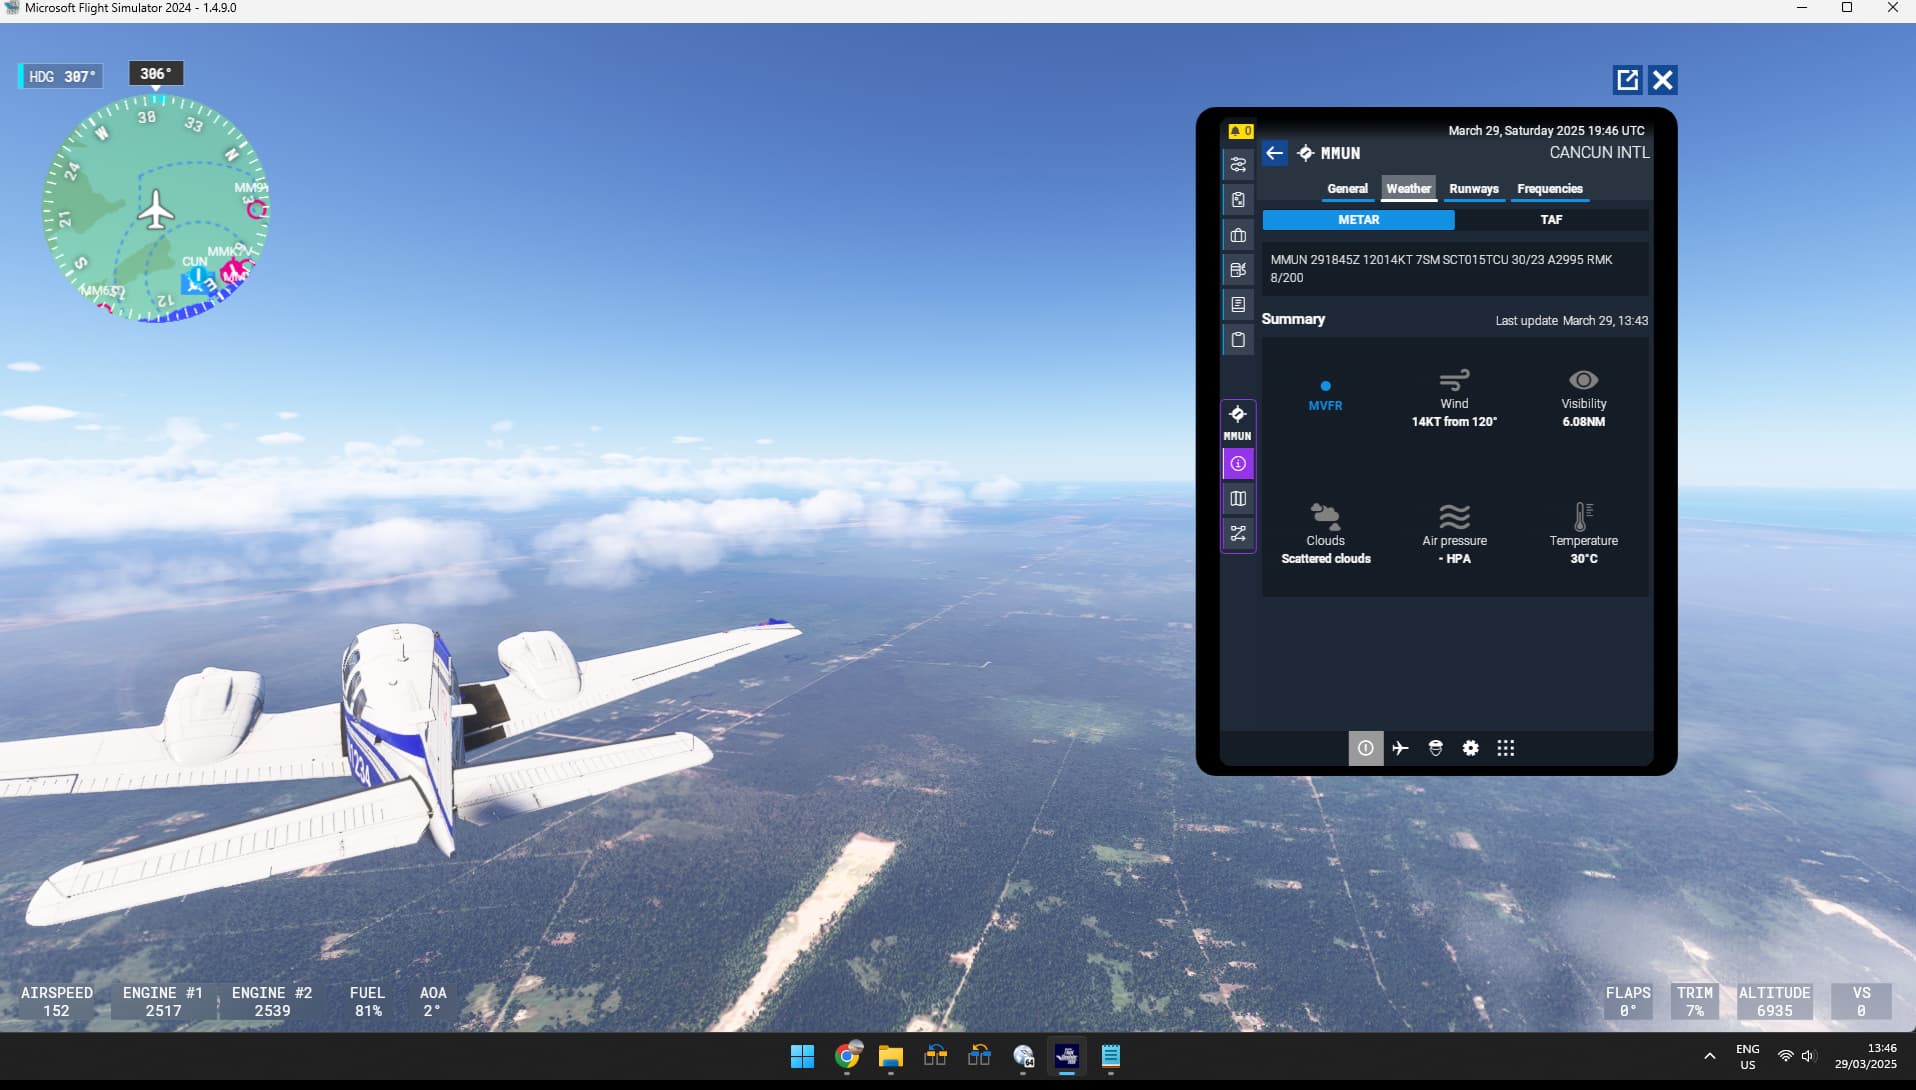
Task: Click the Temperature thermometer icon
Action: tap(1582, 516)
